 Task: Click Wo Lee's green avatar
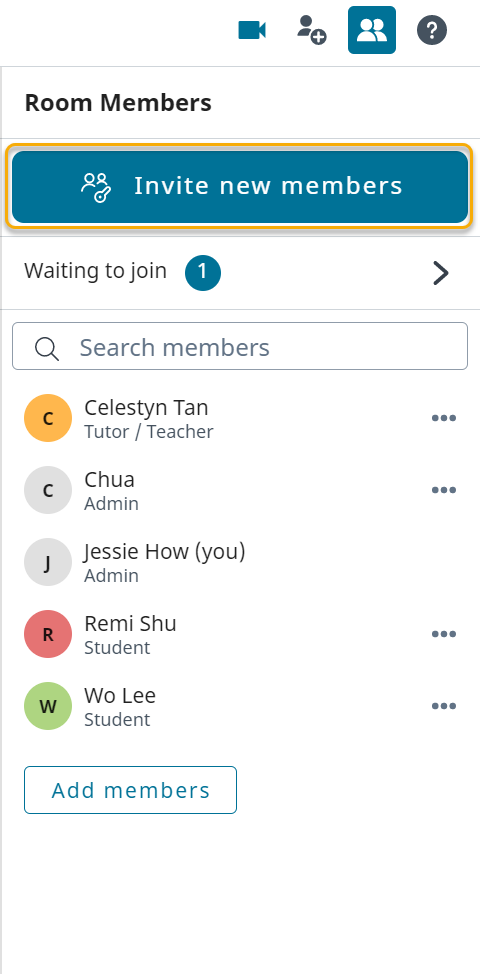point(48,706)
